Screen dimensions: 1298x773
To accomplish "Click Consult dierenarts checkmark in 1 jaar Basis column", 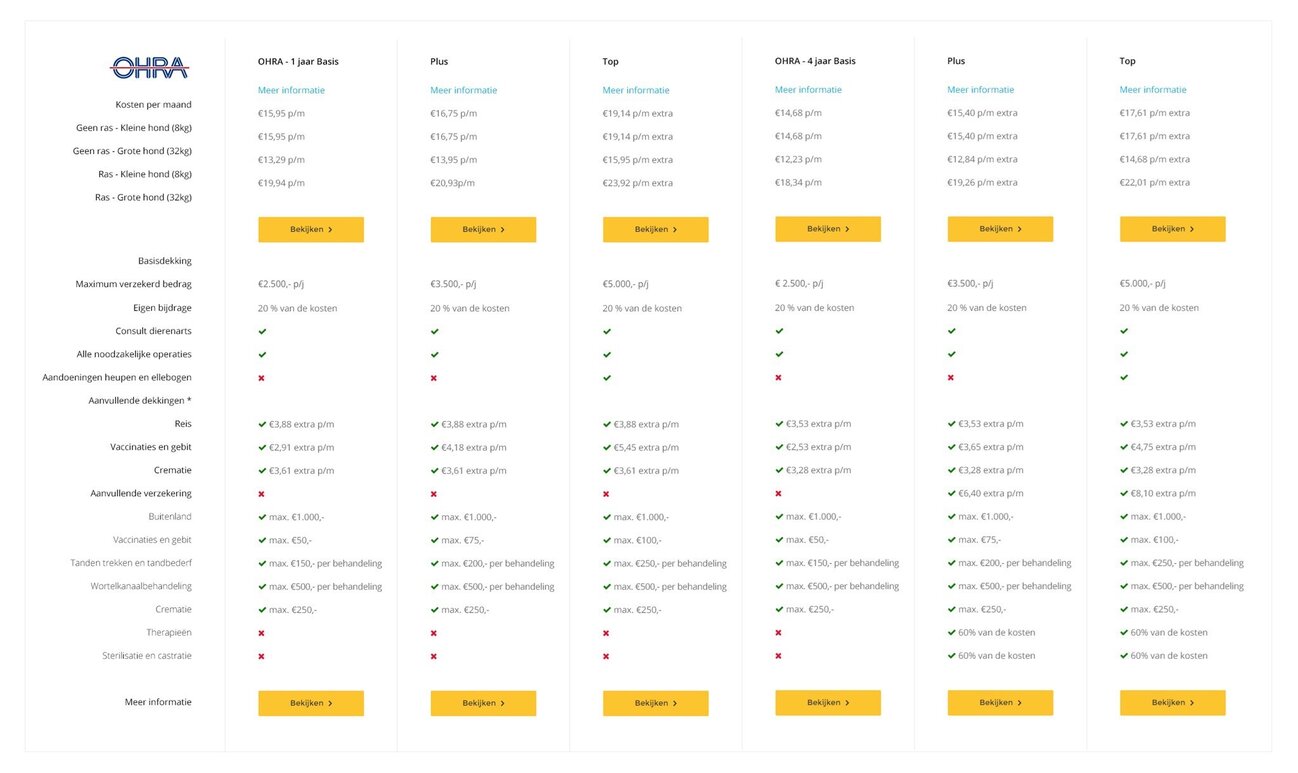I will pyautogui.click(x=262, y=331).
